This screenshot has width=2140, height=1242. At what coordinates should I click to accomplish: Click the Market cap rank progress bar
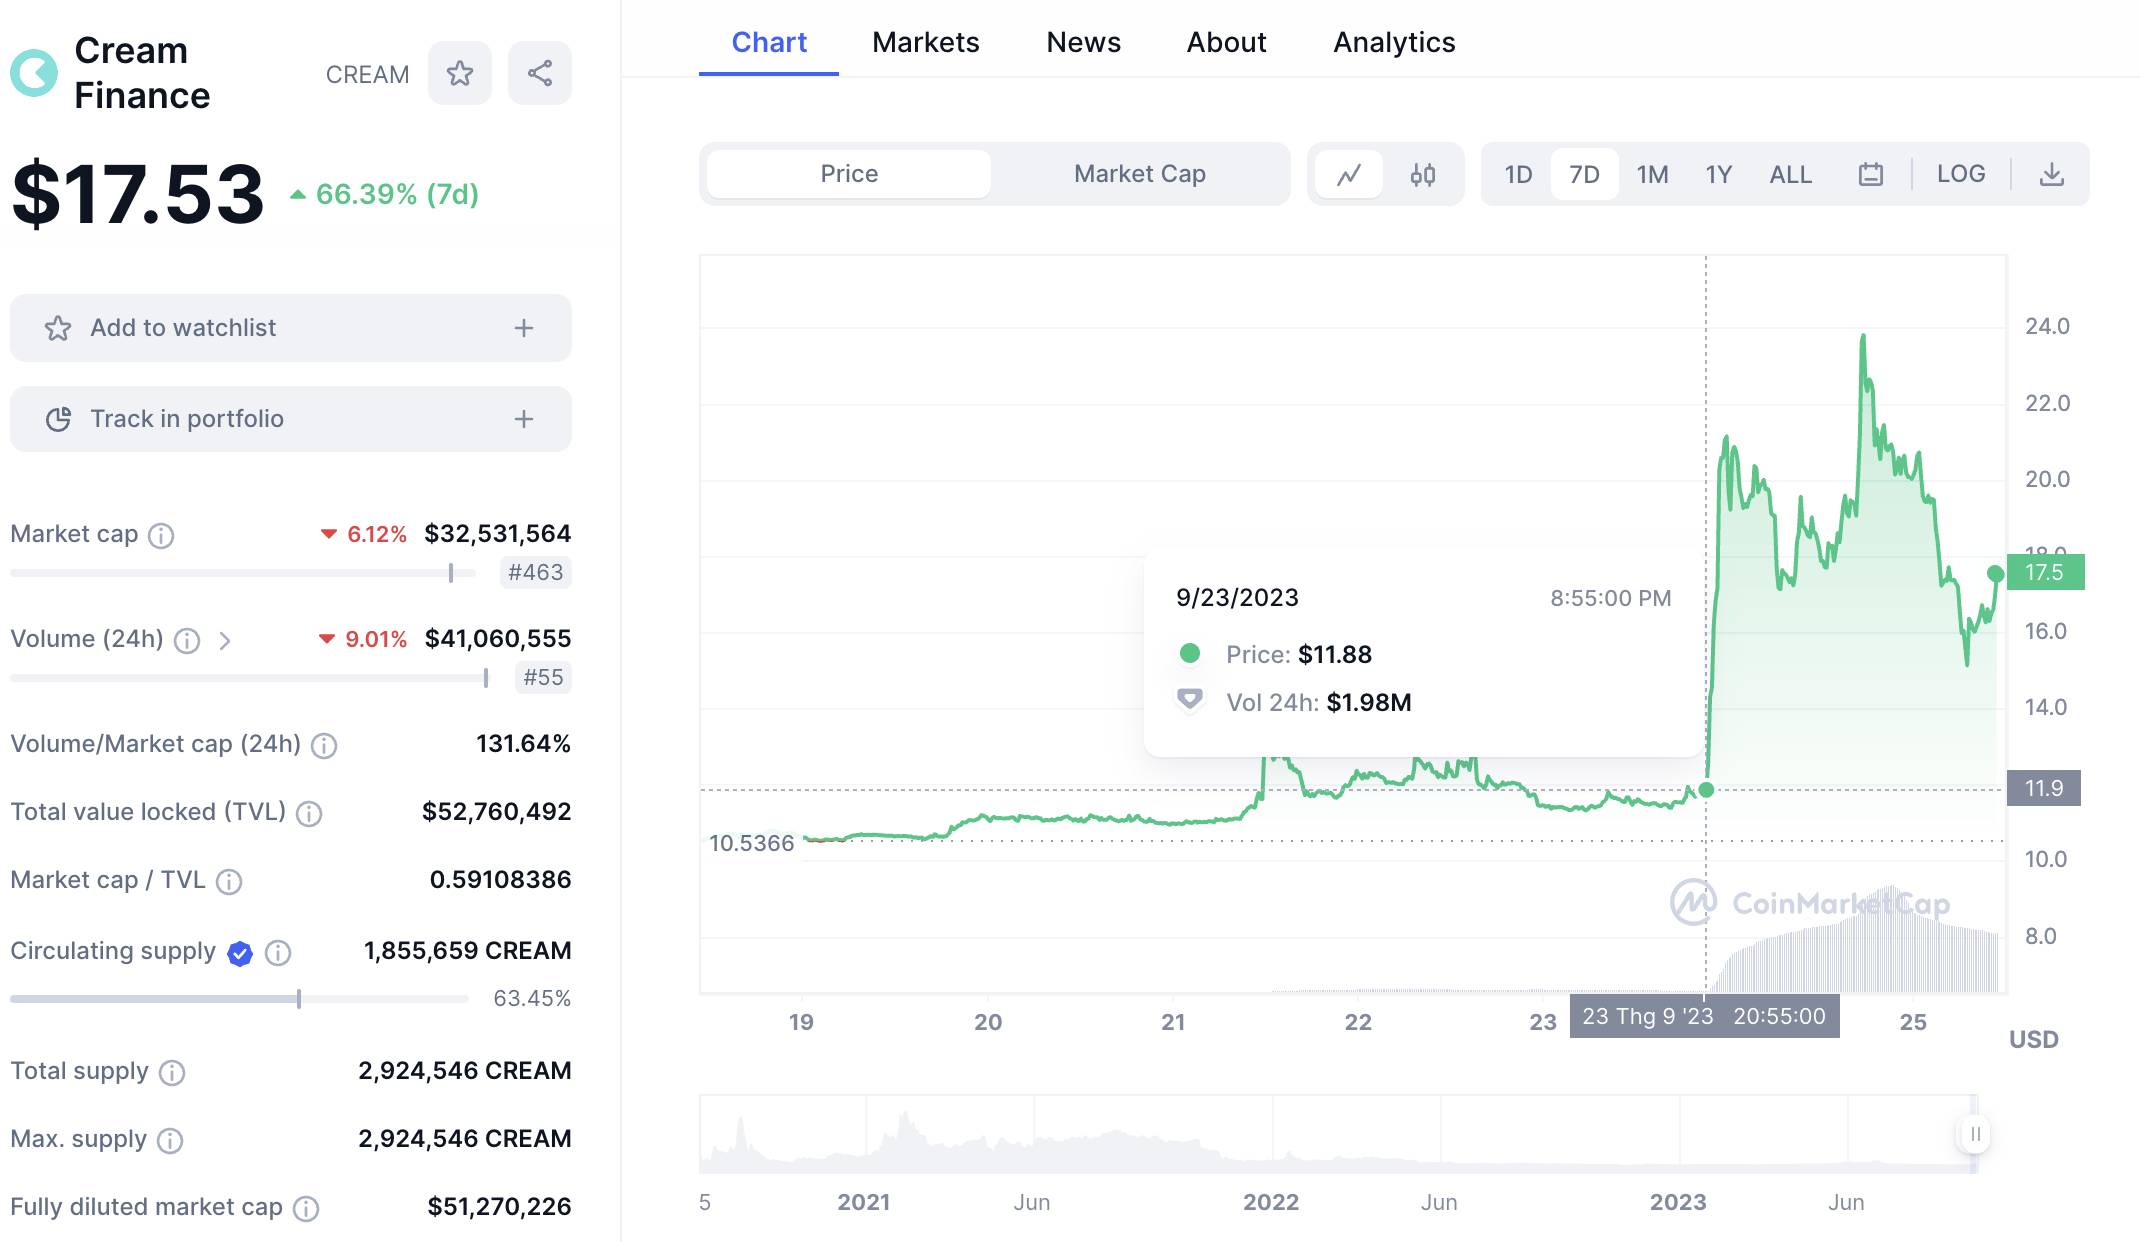click(243, 573)
